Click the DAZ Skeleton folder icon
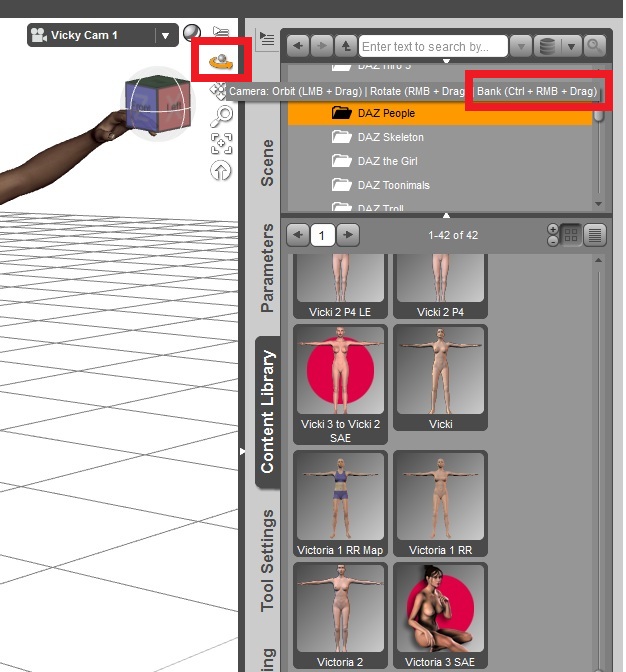The width and height of the screenshot is (626, 672). click(341, 137)
